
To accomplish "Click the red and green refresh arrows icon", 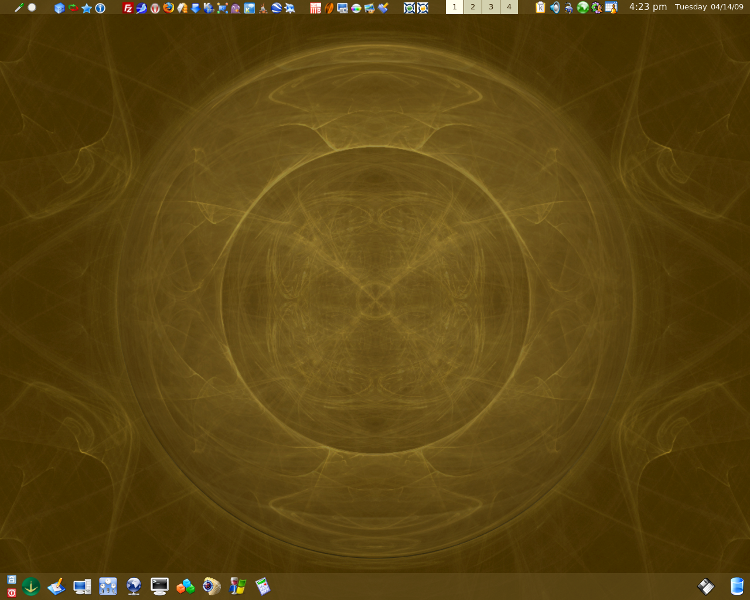I will pos(73,8).
